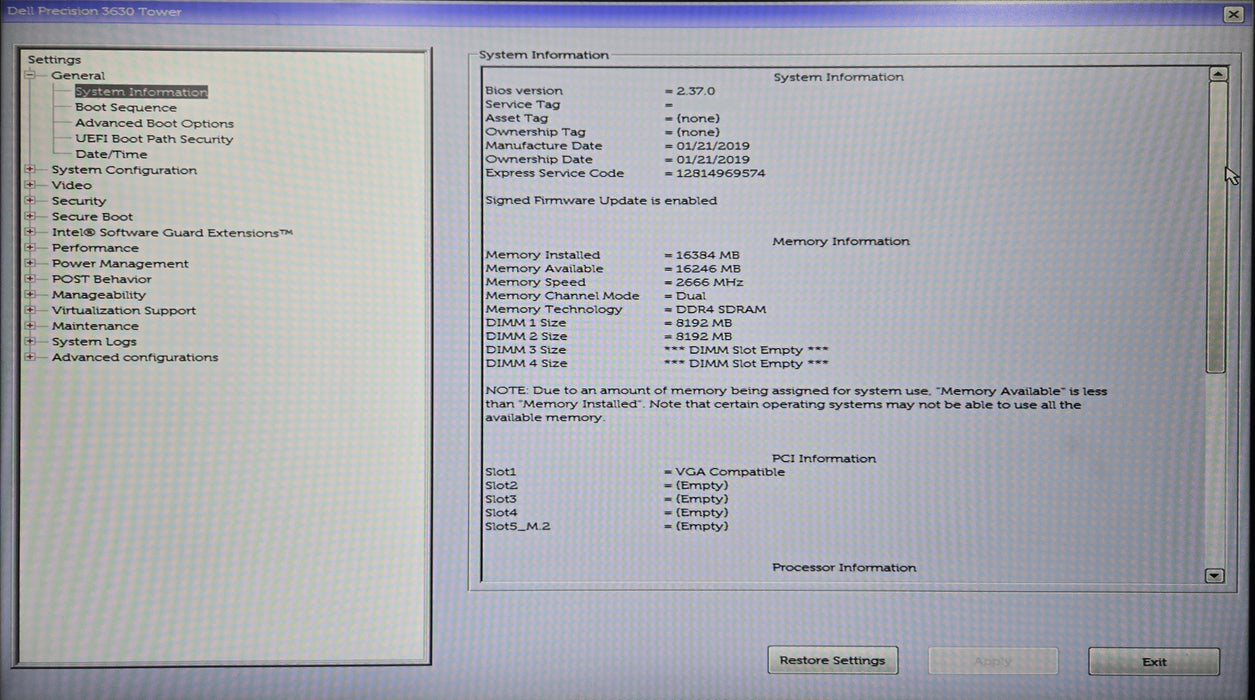The width and height of the screenshot is (1255, 700).
Task: Select the POST Behavior label
Action: [102, 279]
